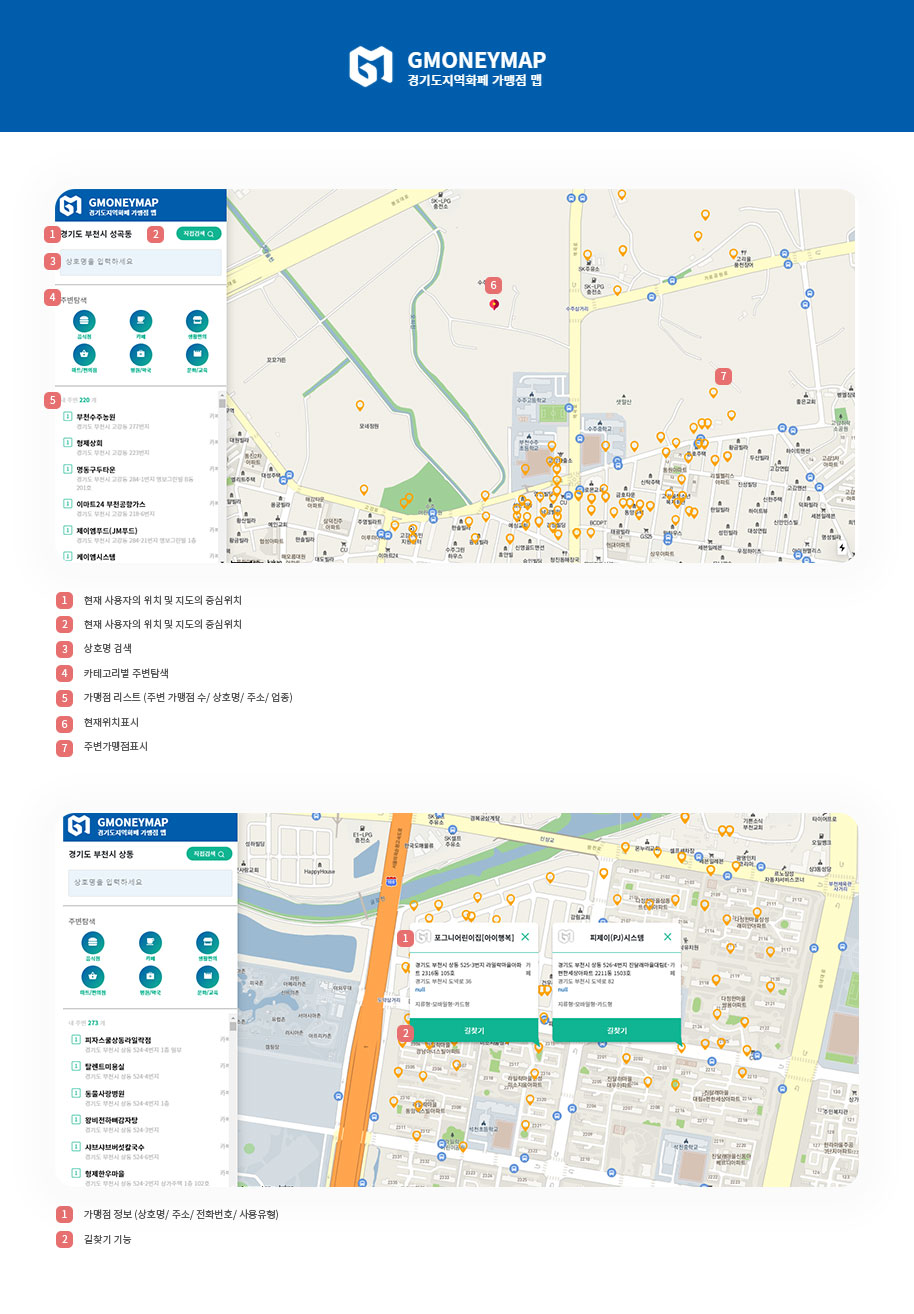This screenshot has width=914, height=1314.
Task: Click info icon beside 제이엠푸드(JM푸드)
Action: tap(67, 531)
